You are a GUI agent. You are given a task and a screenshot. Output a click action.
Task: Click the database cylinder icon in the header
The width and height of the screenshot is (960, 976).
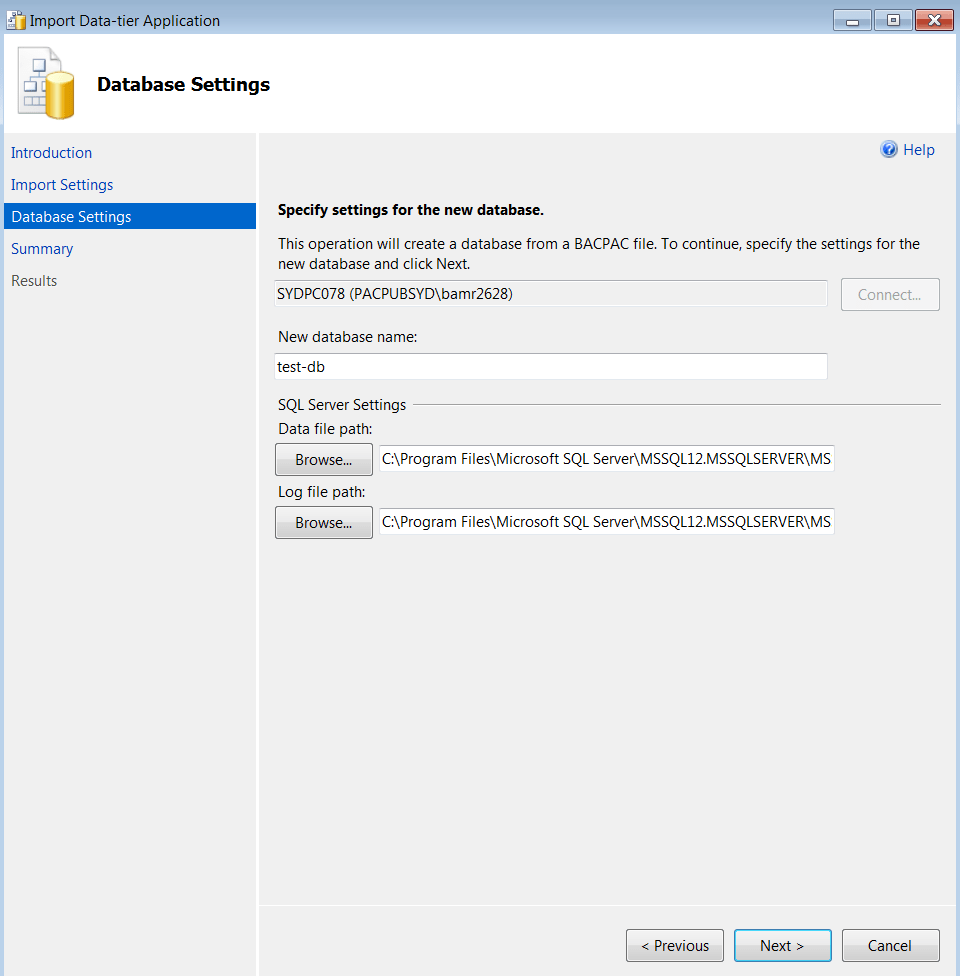pos(46,83)
